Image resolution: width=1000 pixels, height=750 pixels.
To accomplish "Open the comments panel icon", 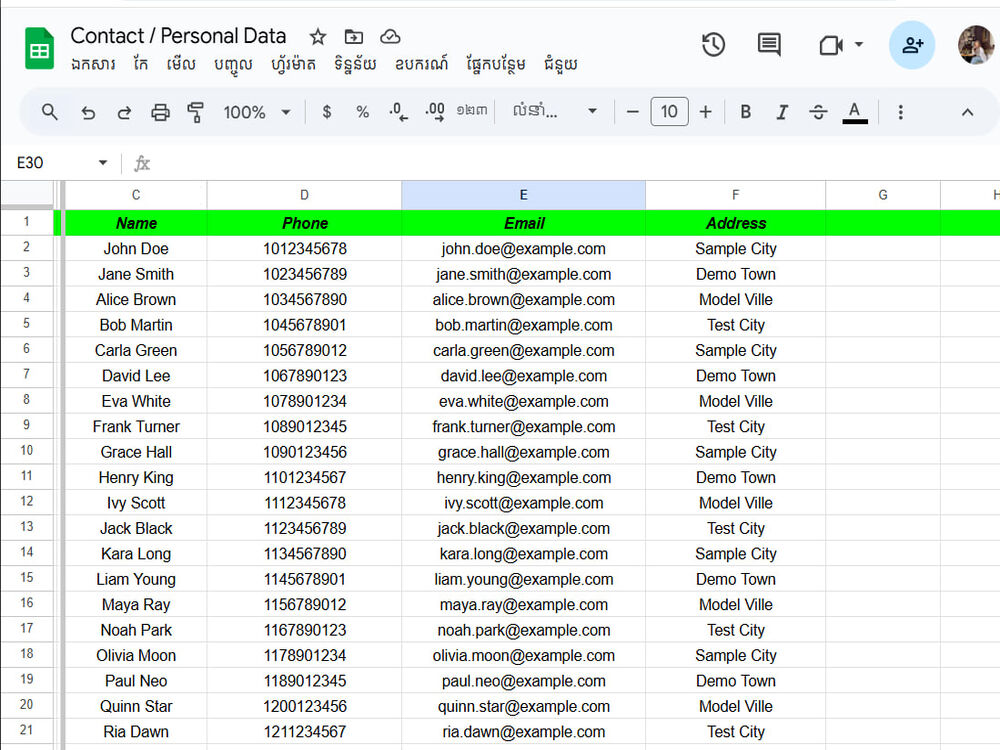I will [768, 45].
